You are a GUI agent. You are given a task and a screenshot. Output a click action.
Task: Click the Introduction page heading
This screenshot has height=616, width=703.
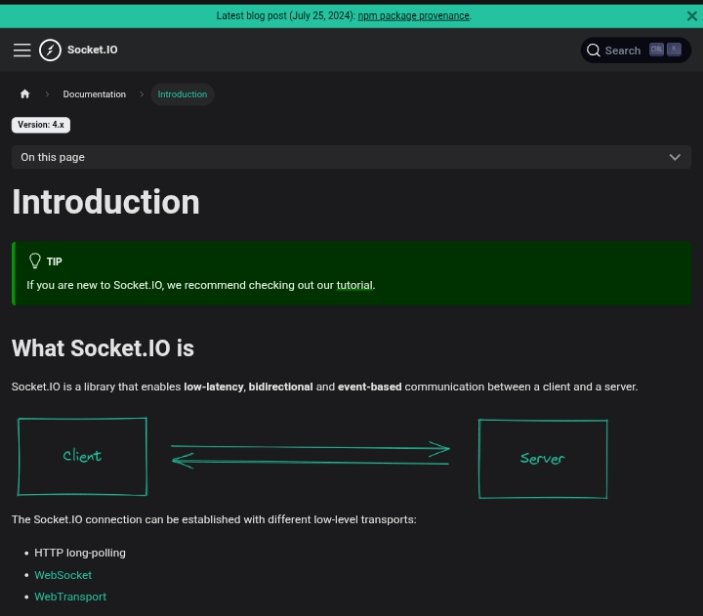[x=106, y=202]
